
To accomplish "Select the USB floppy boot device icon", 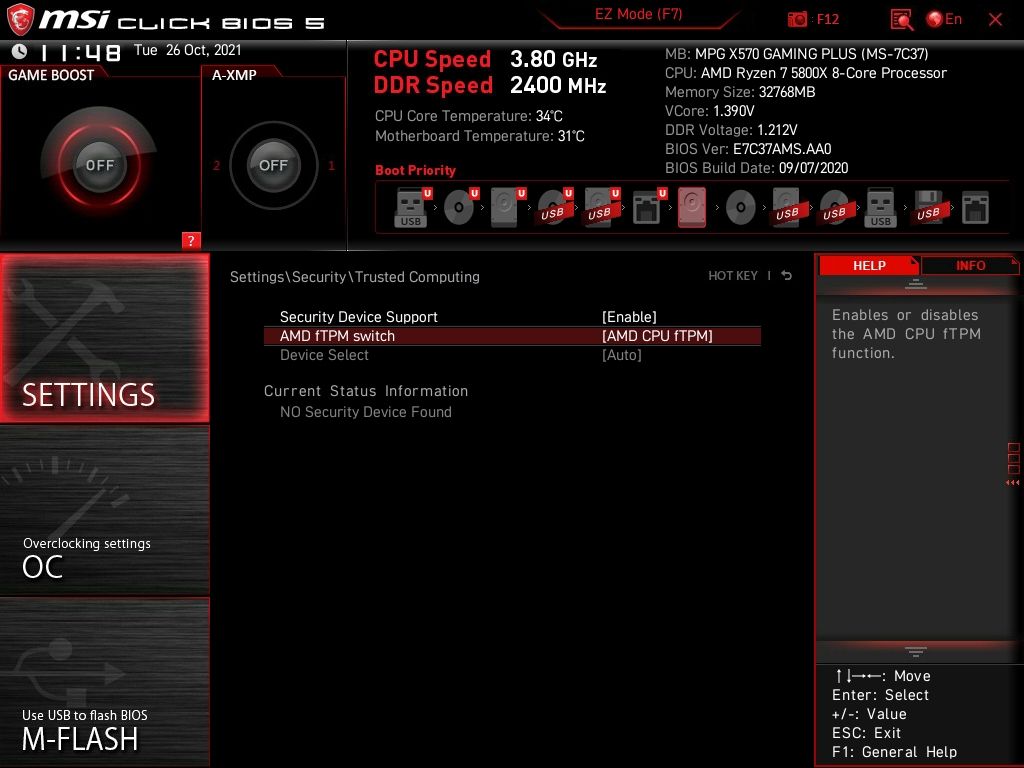I will point(928,207).
